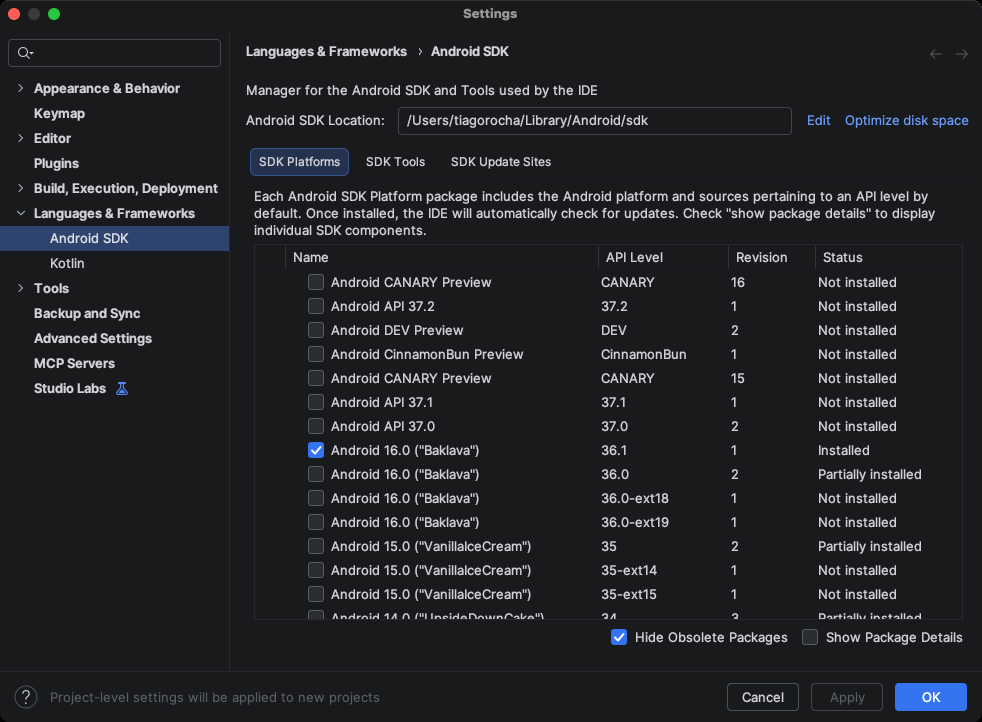Check the Android API 37.2 checkbox
Viewport: 982px width, 722px height.
click(316, 306)
